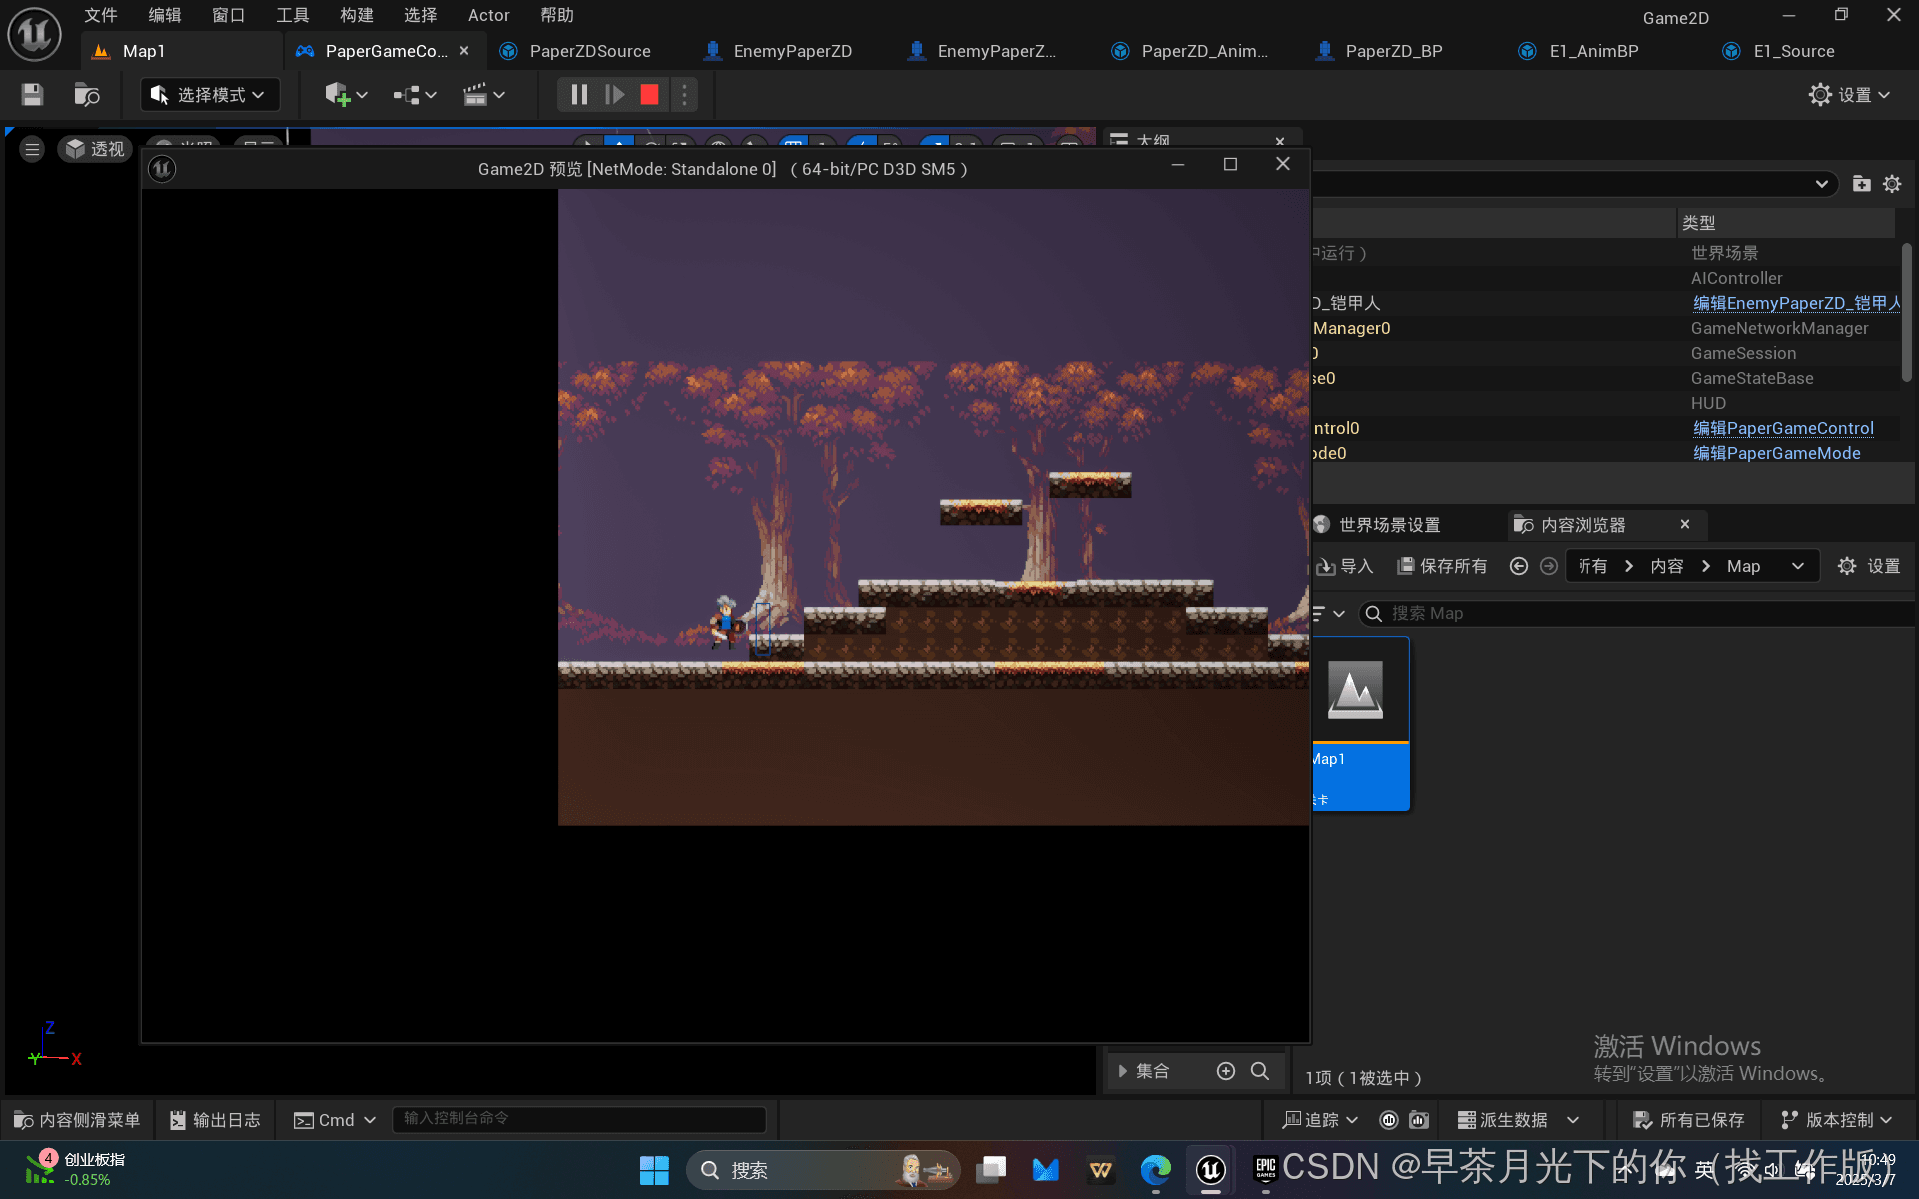Switch to the PaperZDSource tab

(x=589, y=51)
